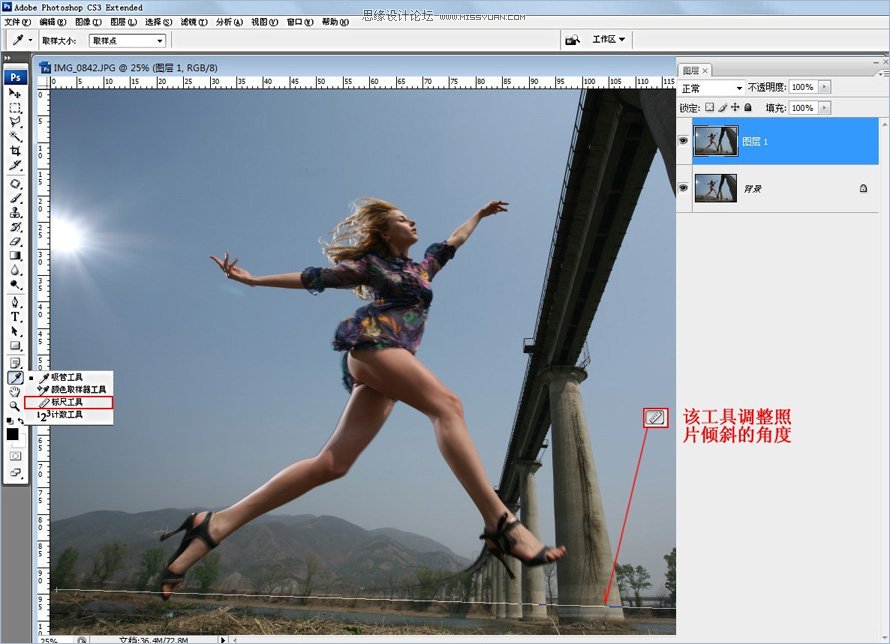
Task: Change screen mode button
Action: tap(15, 473)
